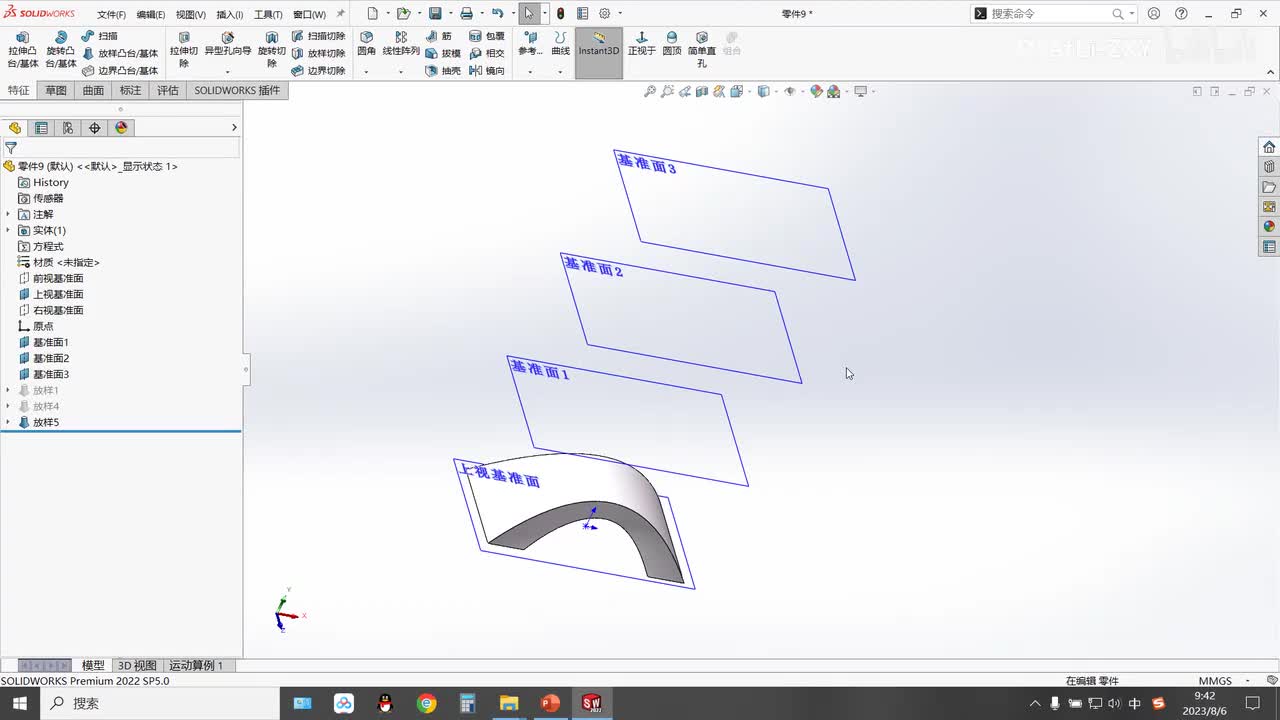
Task: Expand the 放样5 feature node
Action: pyautogui.click(x=8, y=422)
